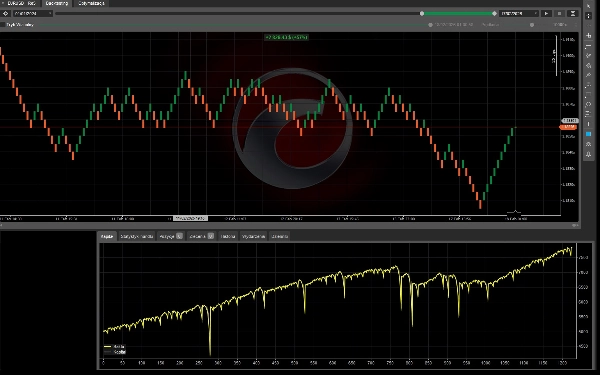Open the Dziennik tab

pyautogui.click(x=279, y=236)
